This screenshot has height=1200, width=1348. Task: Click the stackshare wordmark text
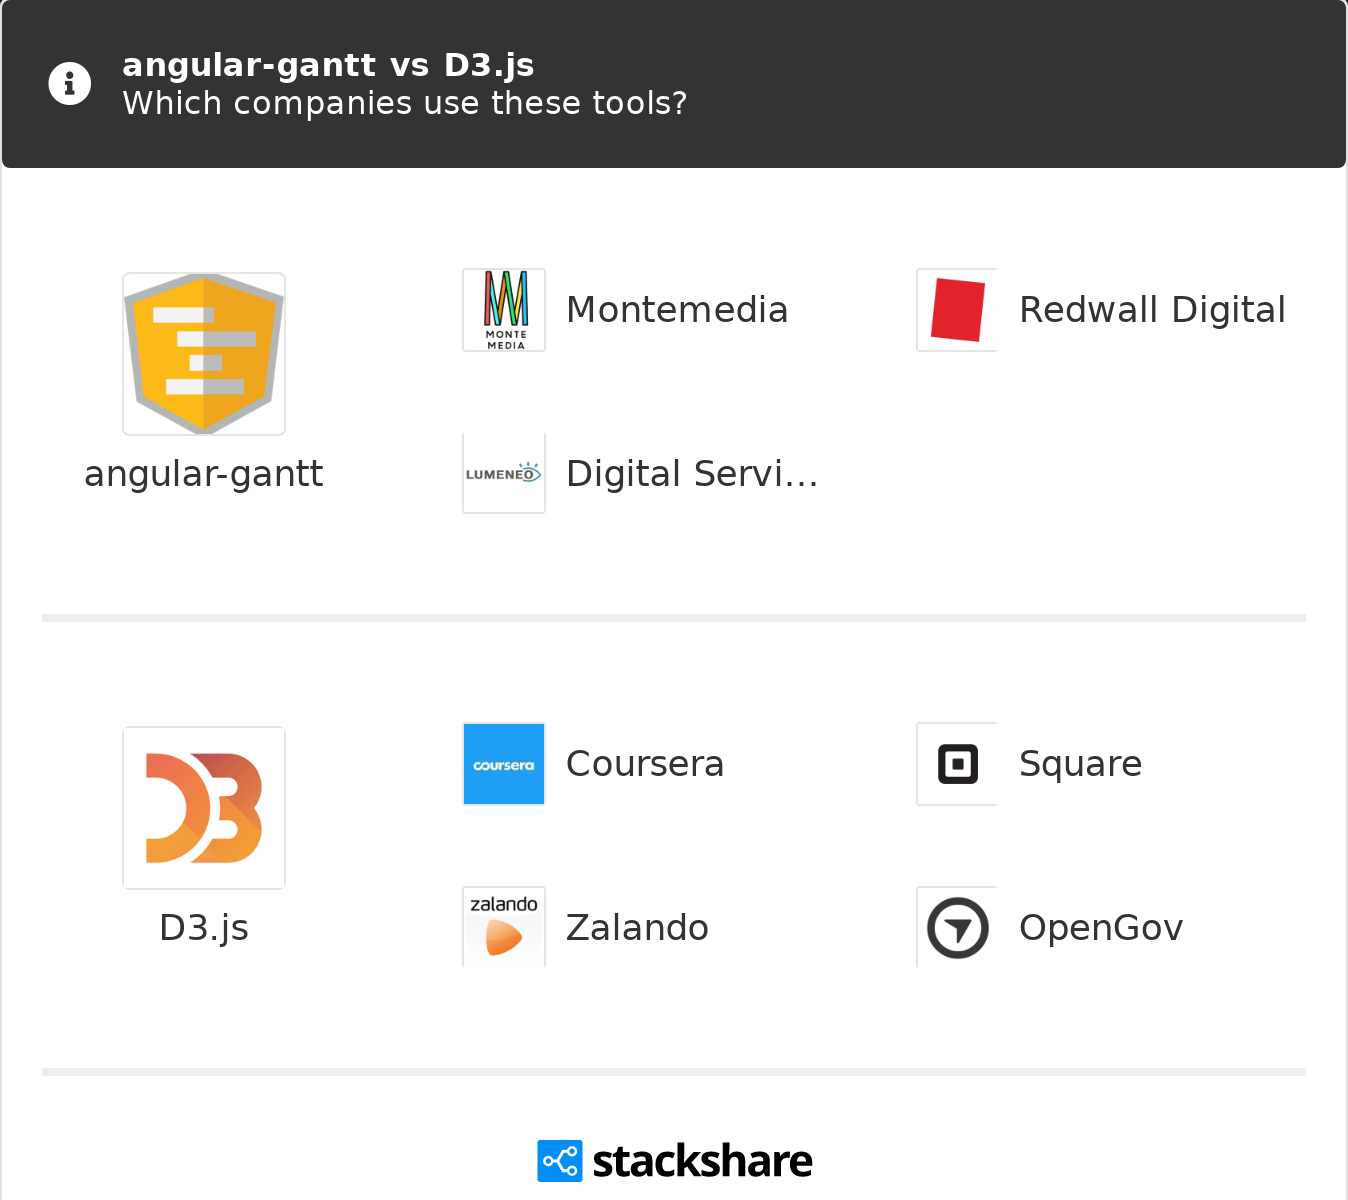click(702, 1161)
